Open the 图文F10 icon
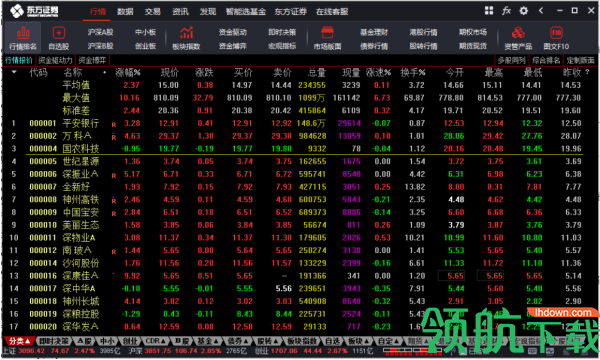 556,33
